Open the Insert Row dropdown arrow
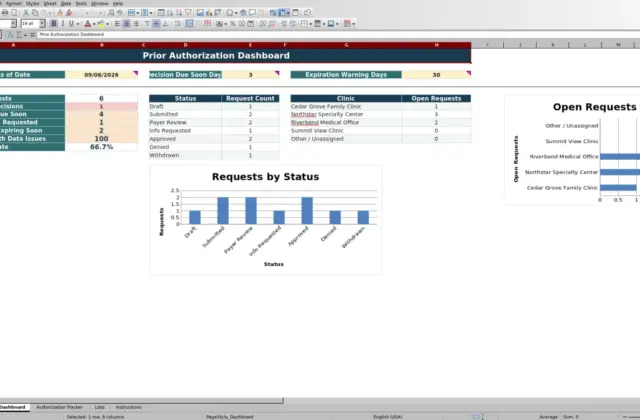 (x=138, y=13)
